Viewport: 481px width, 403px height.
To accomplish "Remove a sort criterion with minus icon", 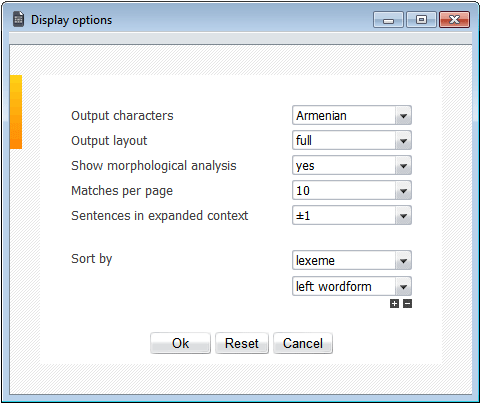I will [x=407, y=304].
